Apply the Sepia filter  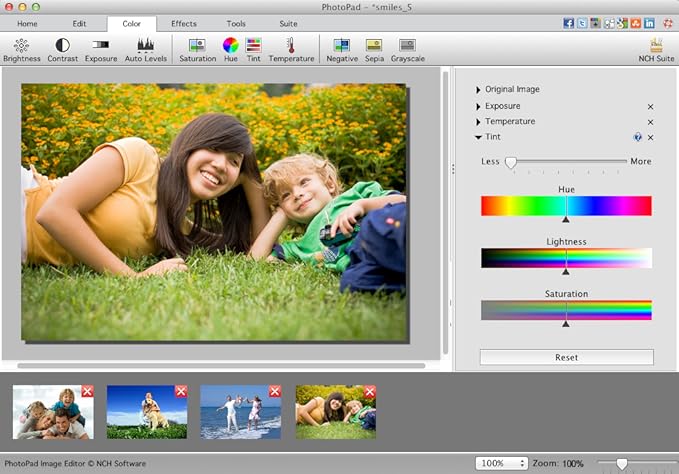pyautogui.click(x=374, y=46)
